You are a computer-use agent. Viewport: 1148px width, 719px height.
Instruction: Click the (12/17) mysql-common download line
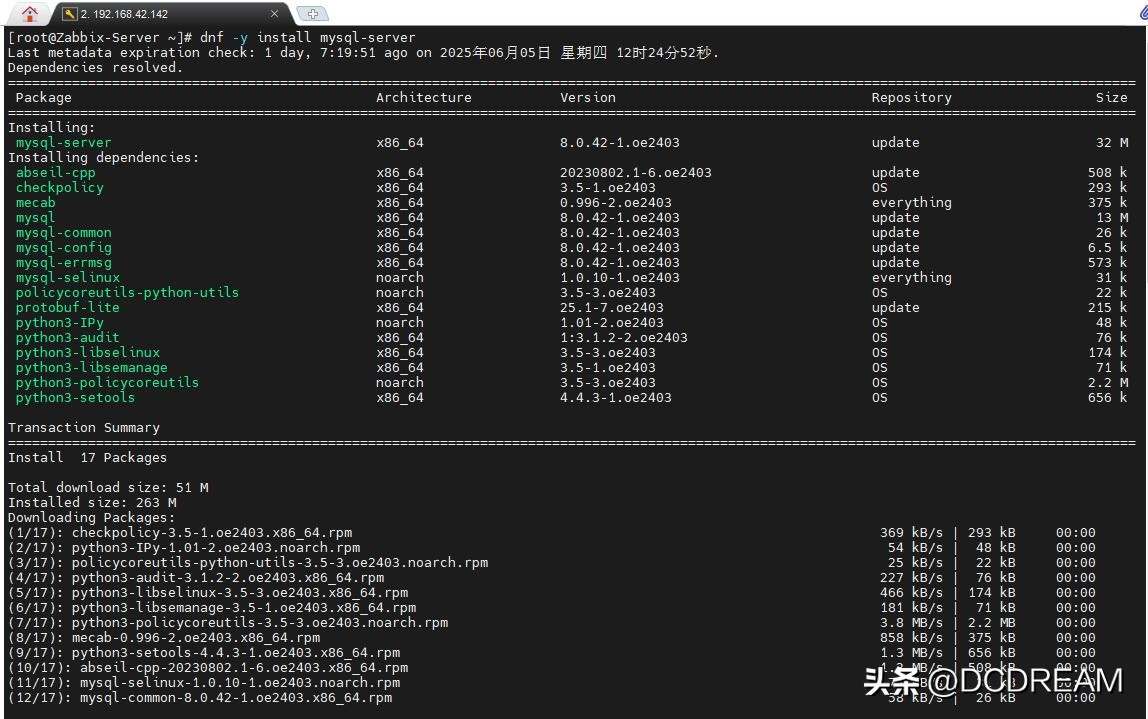(200, 697)
